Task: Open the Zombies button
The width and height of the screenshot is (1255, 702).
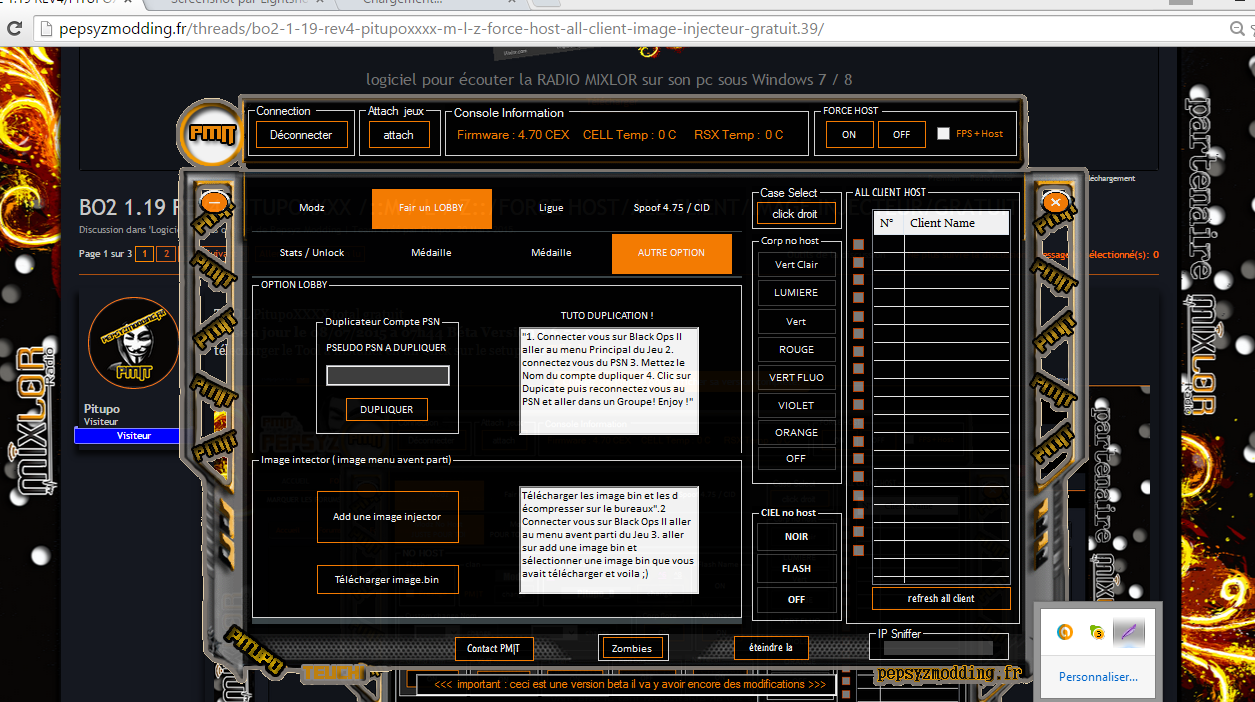Action: point(632,648)
